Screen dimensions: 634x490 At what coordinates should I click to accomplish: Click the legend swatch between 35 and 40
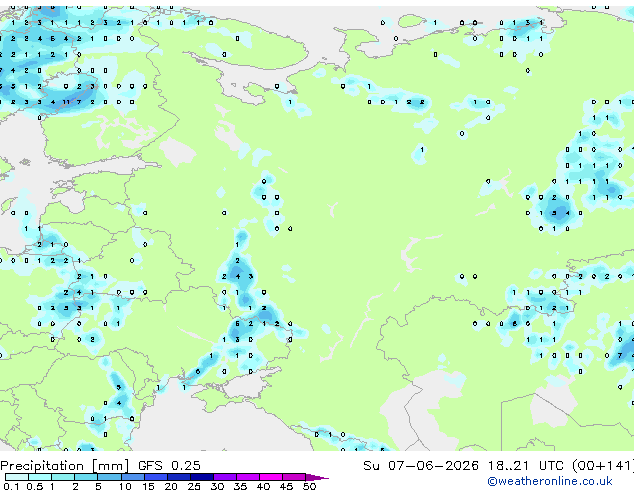click(248, 477)
